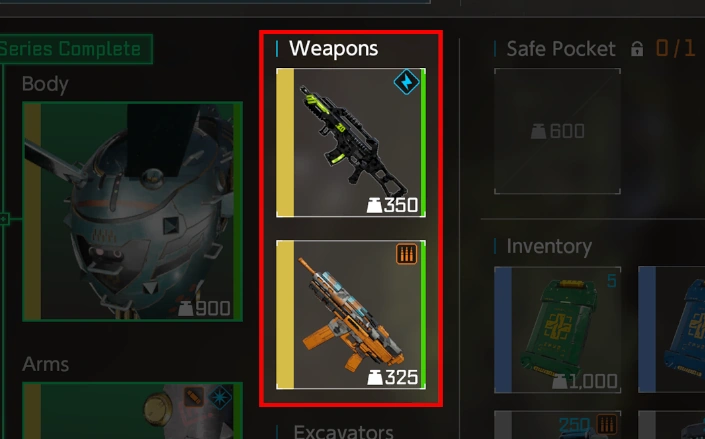Select the green medical pack in Inventory
This screenshot has height=439, width=705.
pos(558,330)
